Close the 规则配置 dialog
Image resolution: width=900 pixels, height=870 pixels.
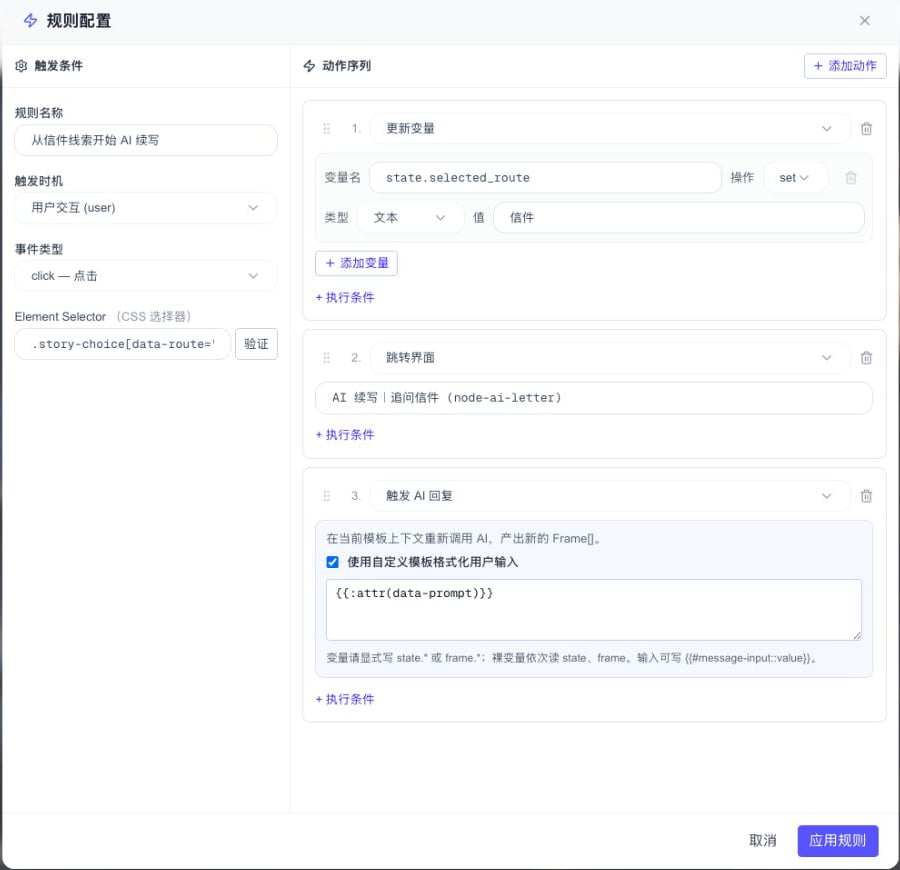coord(864,21)
